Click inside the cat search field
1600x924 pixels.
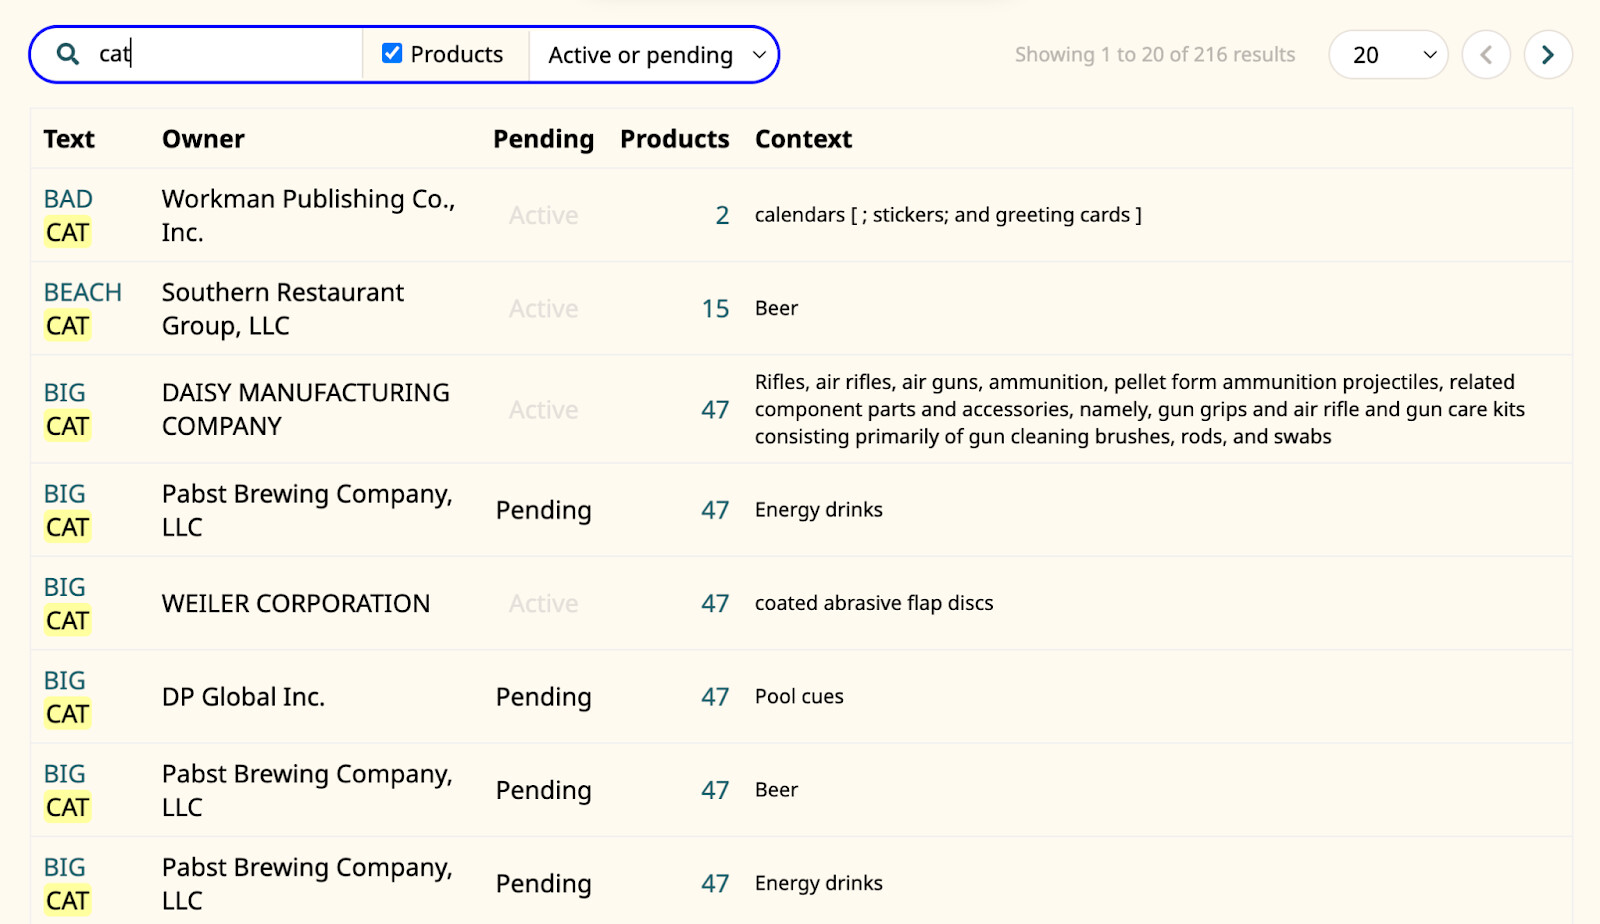pos(226,54)
